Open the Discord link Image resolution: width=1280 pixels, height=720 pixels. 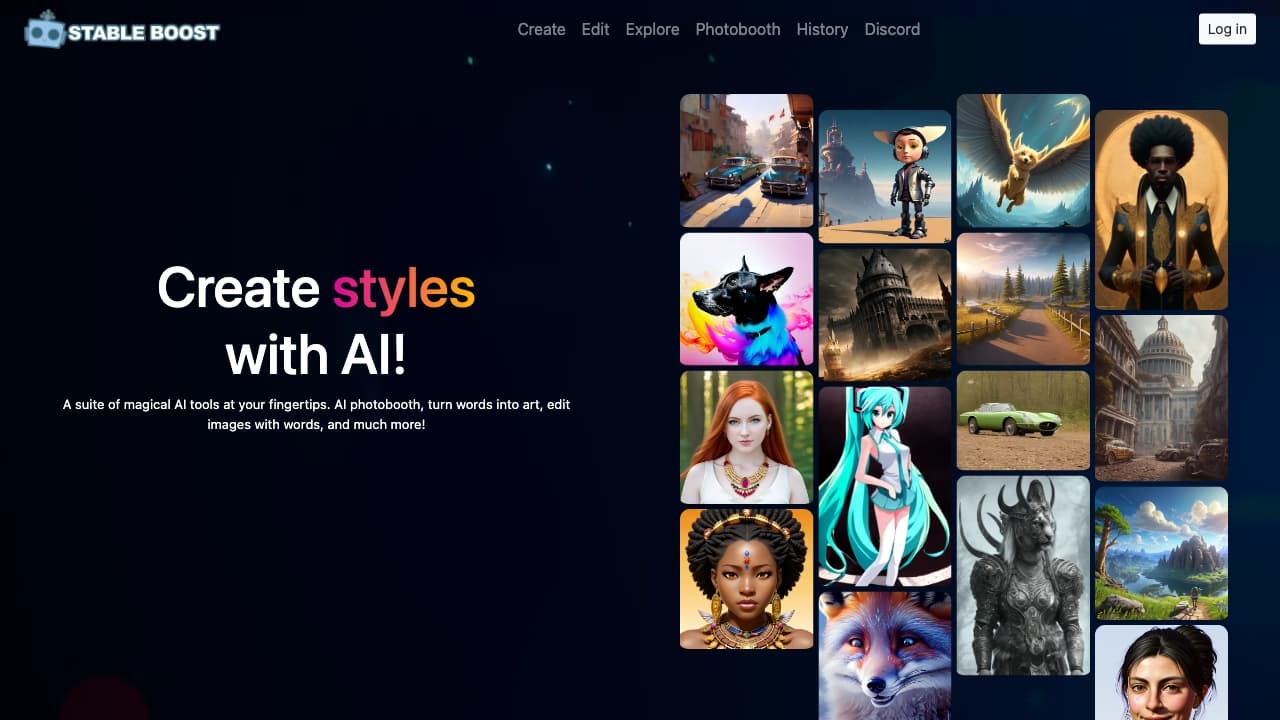[x=892, y=29]
